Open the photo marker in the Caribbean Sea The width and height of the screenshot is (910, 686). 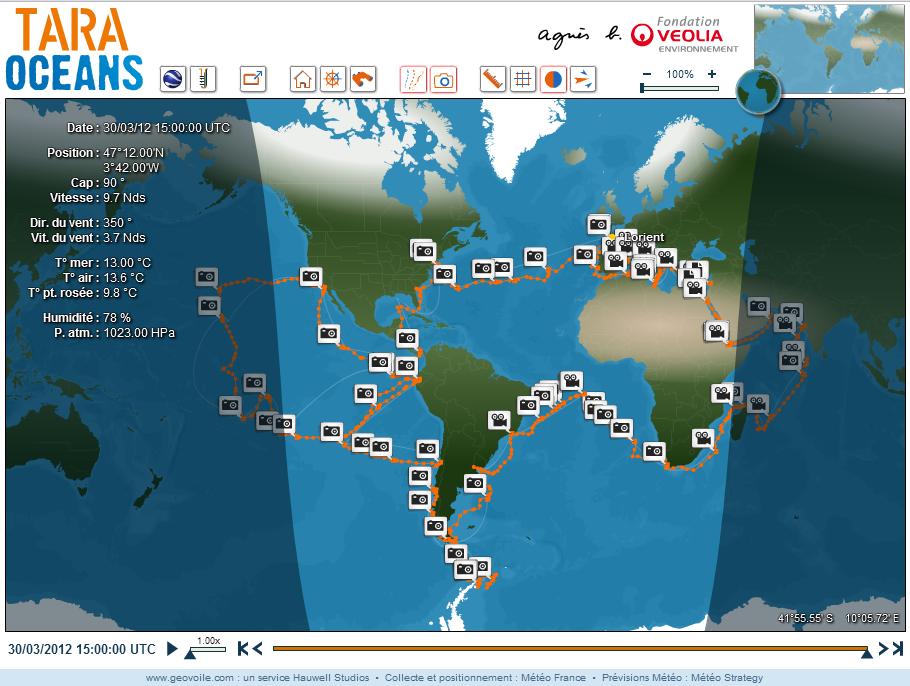coord(407,337)
